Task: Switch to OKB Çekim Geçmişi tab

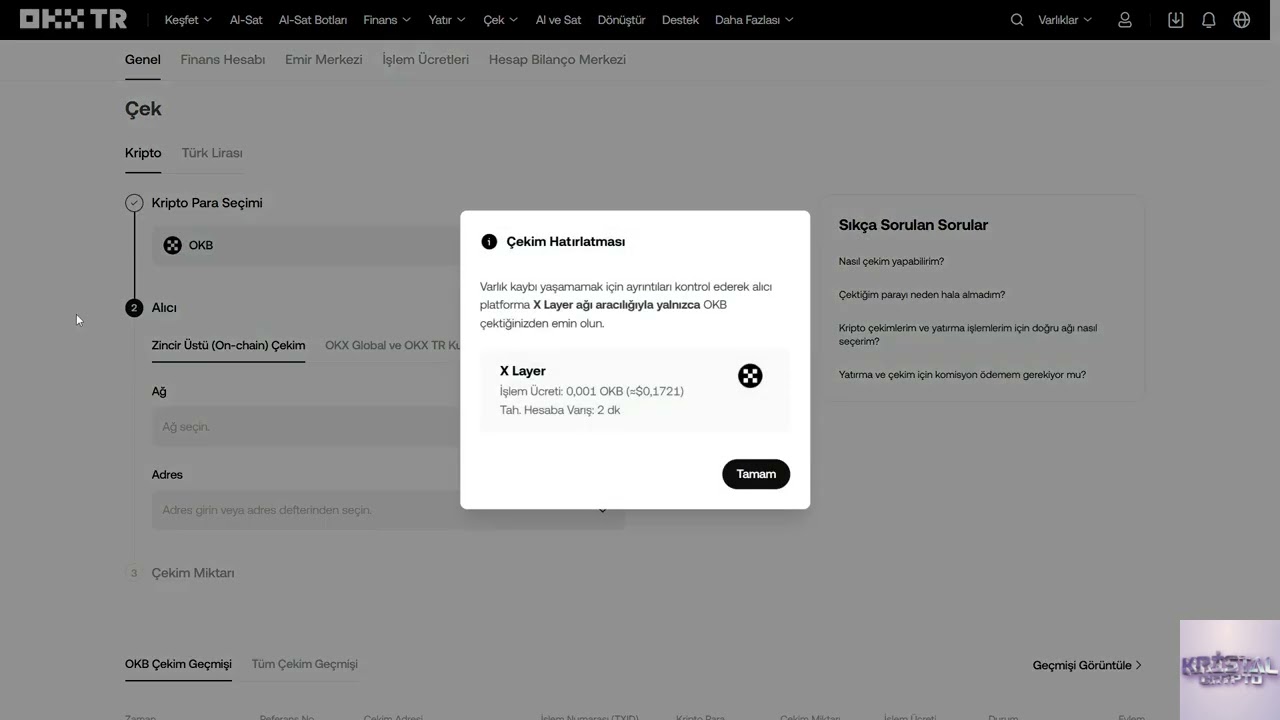Action: pos(178,664)
